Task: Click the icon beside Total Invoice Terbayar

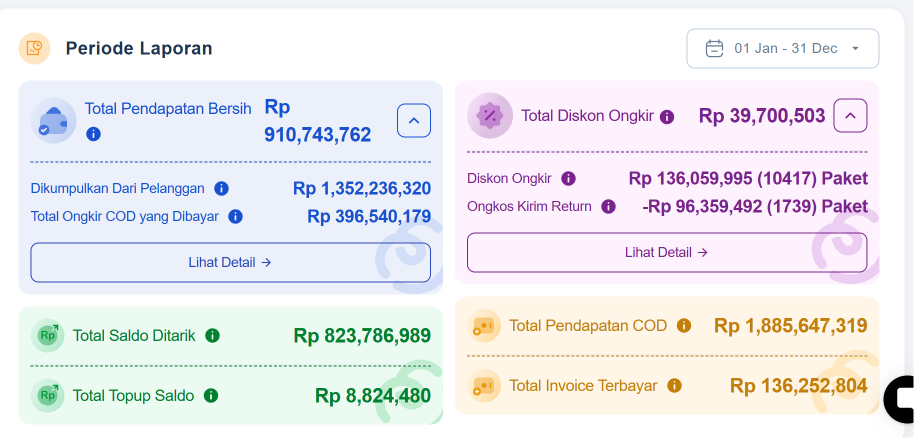Action: click(484, 386)
